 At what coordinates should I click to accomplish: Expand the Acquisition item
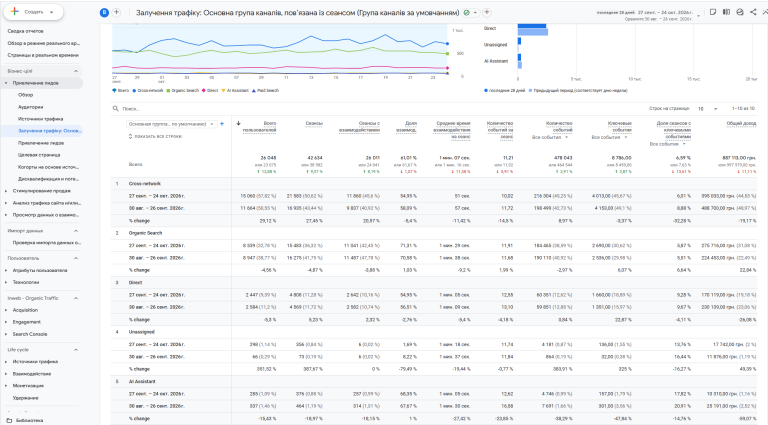[x=6, y=310]
